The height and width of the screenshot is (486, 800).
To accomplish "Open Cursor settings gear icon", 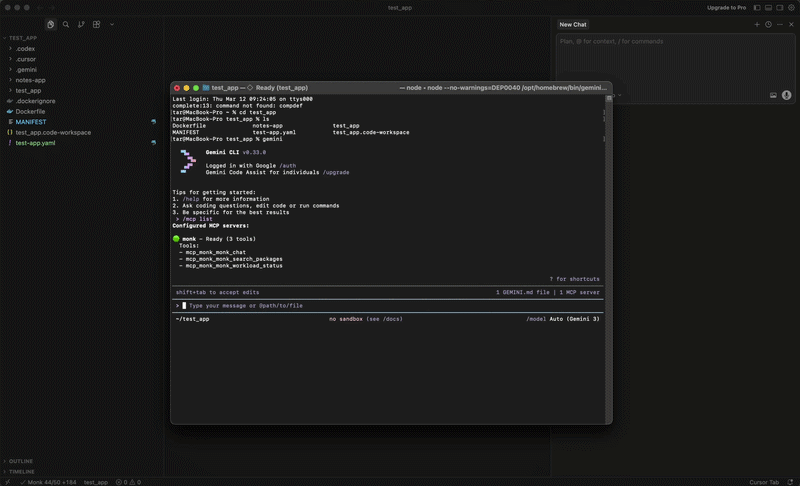I will (x=791, y=8).
